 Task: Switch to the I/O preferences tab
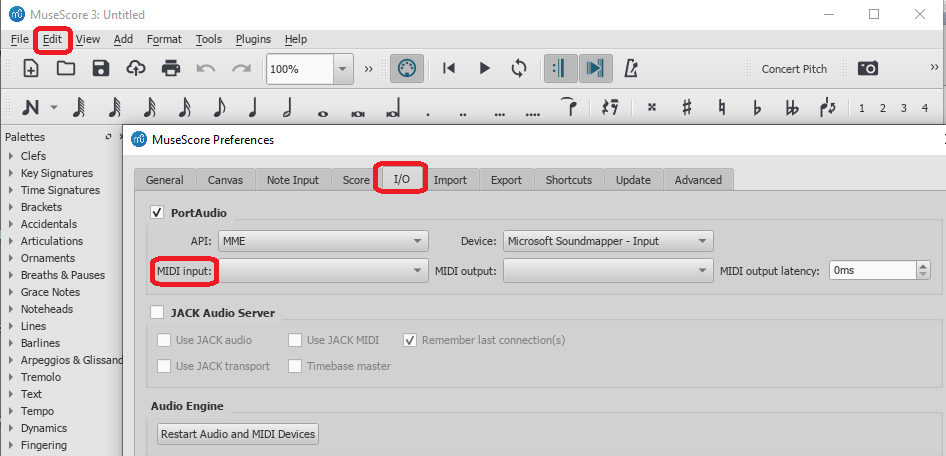(402, 179)
